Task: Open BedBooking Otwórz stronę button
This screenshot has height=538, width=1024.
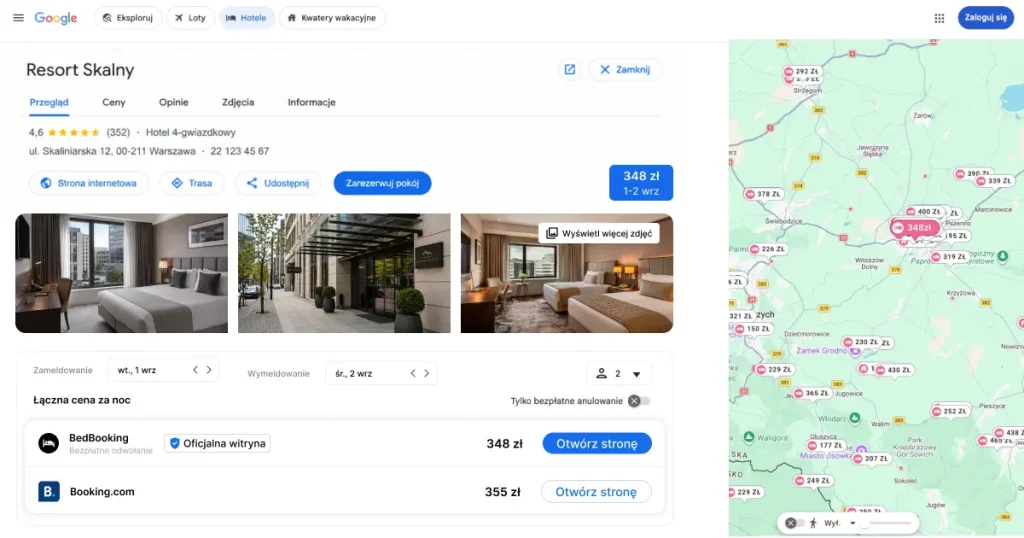Action: (x=597, y=443)
